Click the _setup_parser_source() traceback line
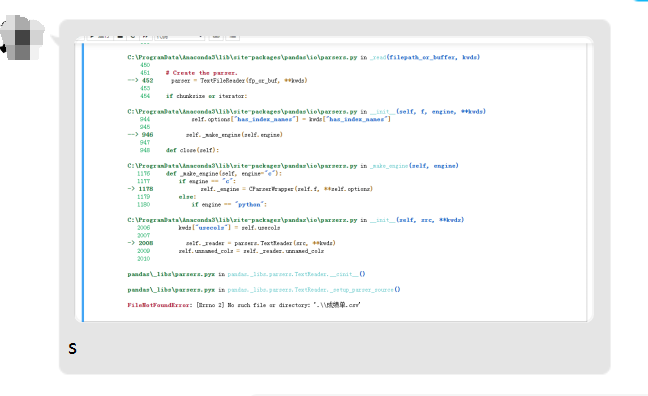The width and height of the screenshot is (648, 396). (x=264, y=290)
